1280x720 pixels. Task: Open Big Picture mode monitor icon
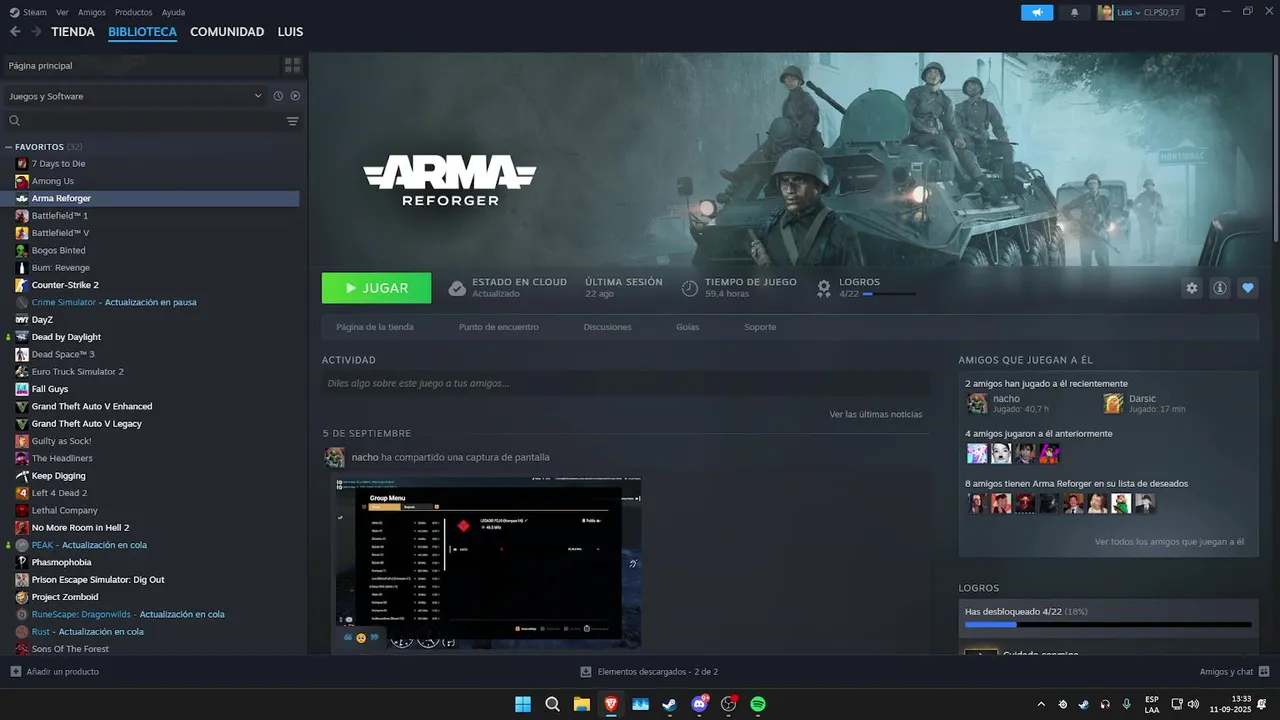[1201, 12]
